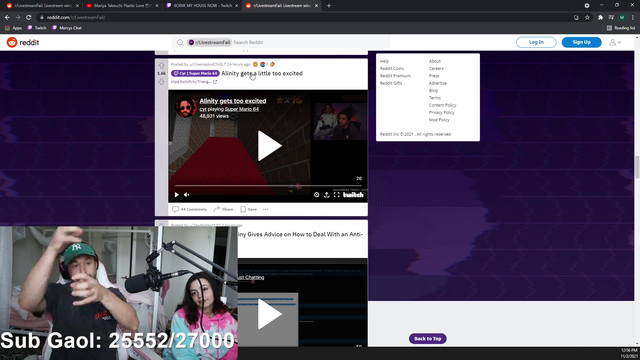Image resolution: width=640 pixels, height=360 pixels.
Task: Open the clip settings gear icon
Action: pyautogui.click(x=316, y=195)
